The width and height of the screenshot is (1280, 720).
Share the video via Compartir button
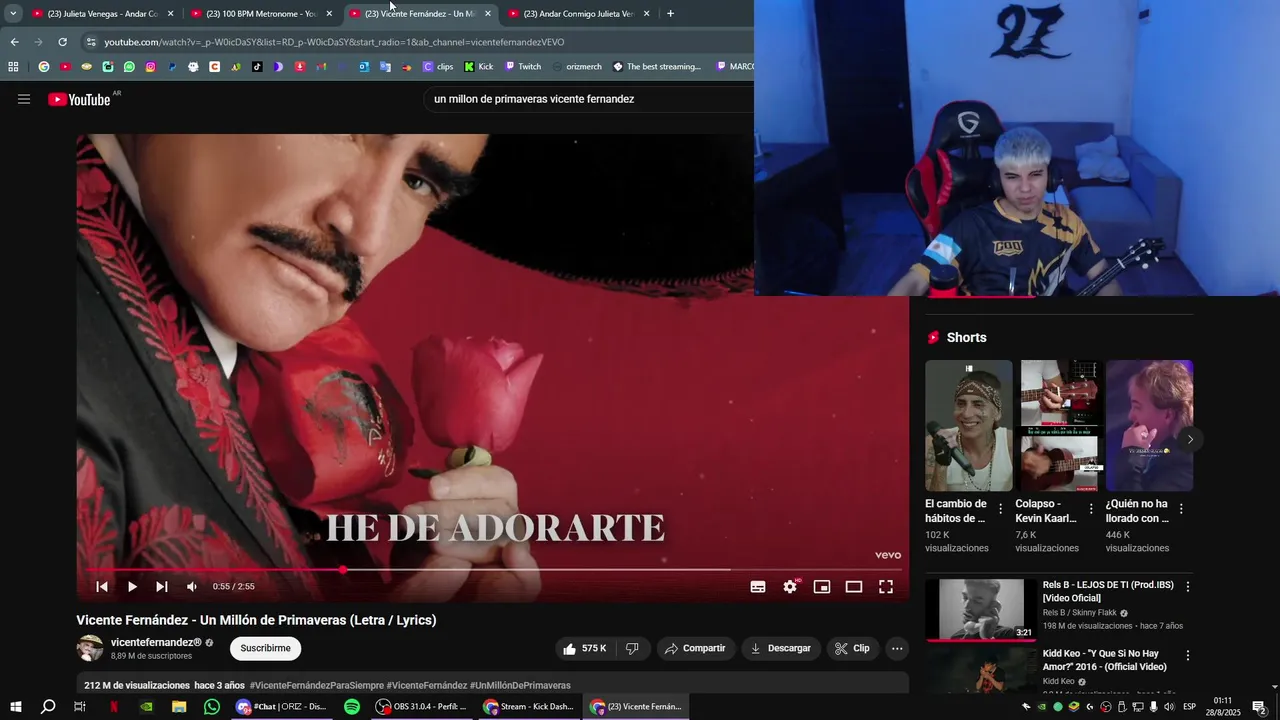(x=696, y=649)
